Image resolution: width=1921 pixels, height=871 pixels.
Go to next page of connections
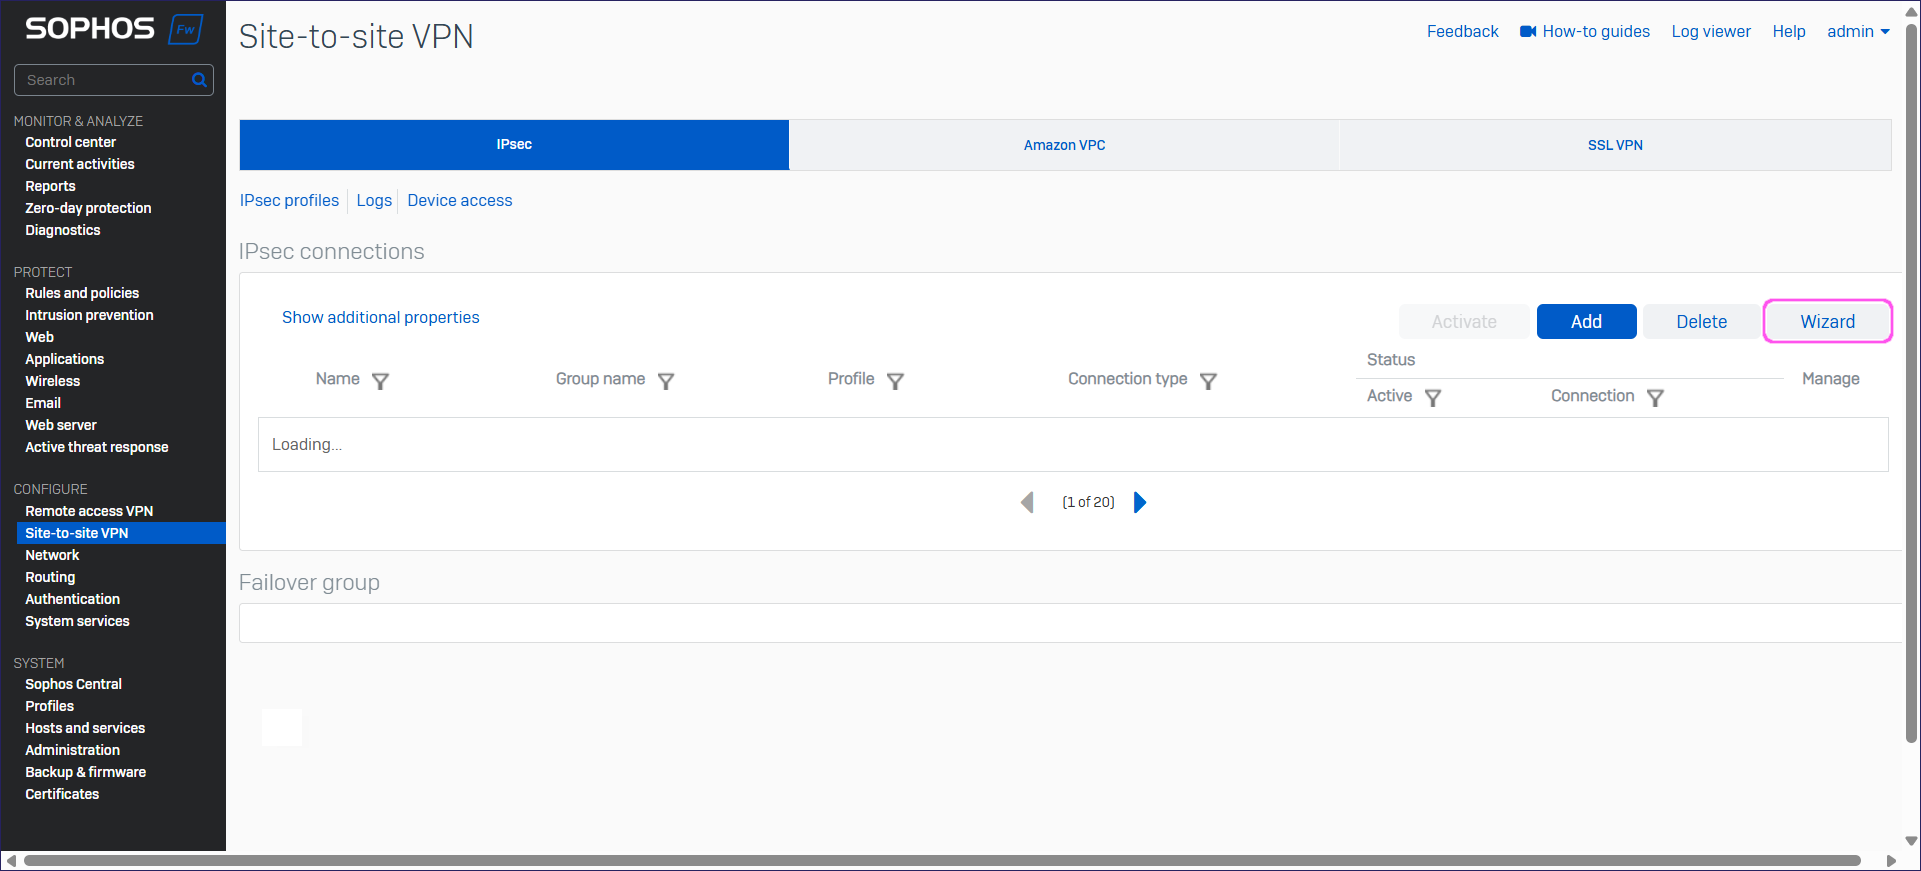click(x=1140, y=502)
